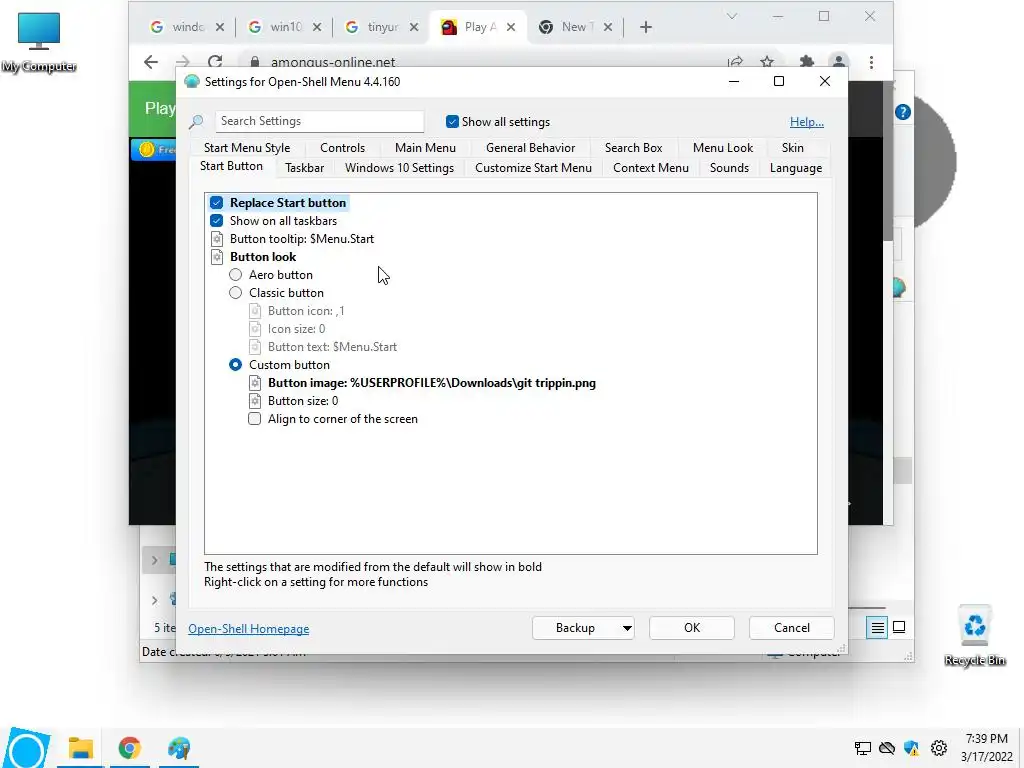
Task: Click the settings gear tray icon
Action: 938,748
